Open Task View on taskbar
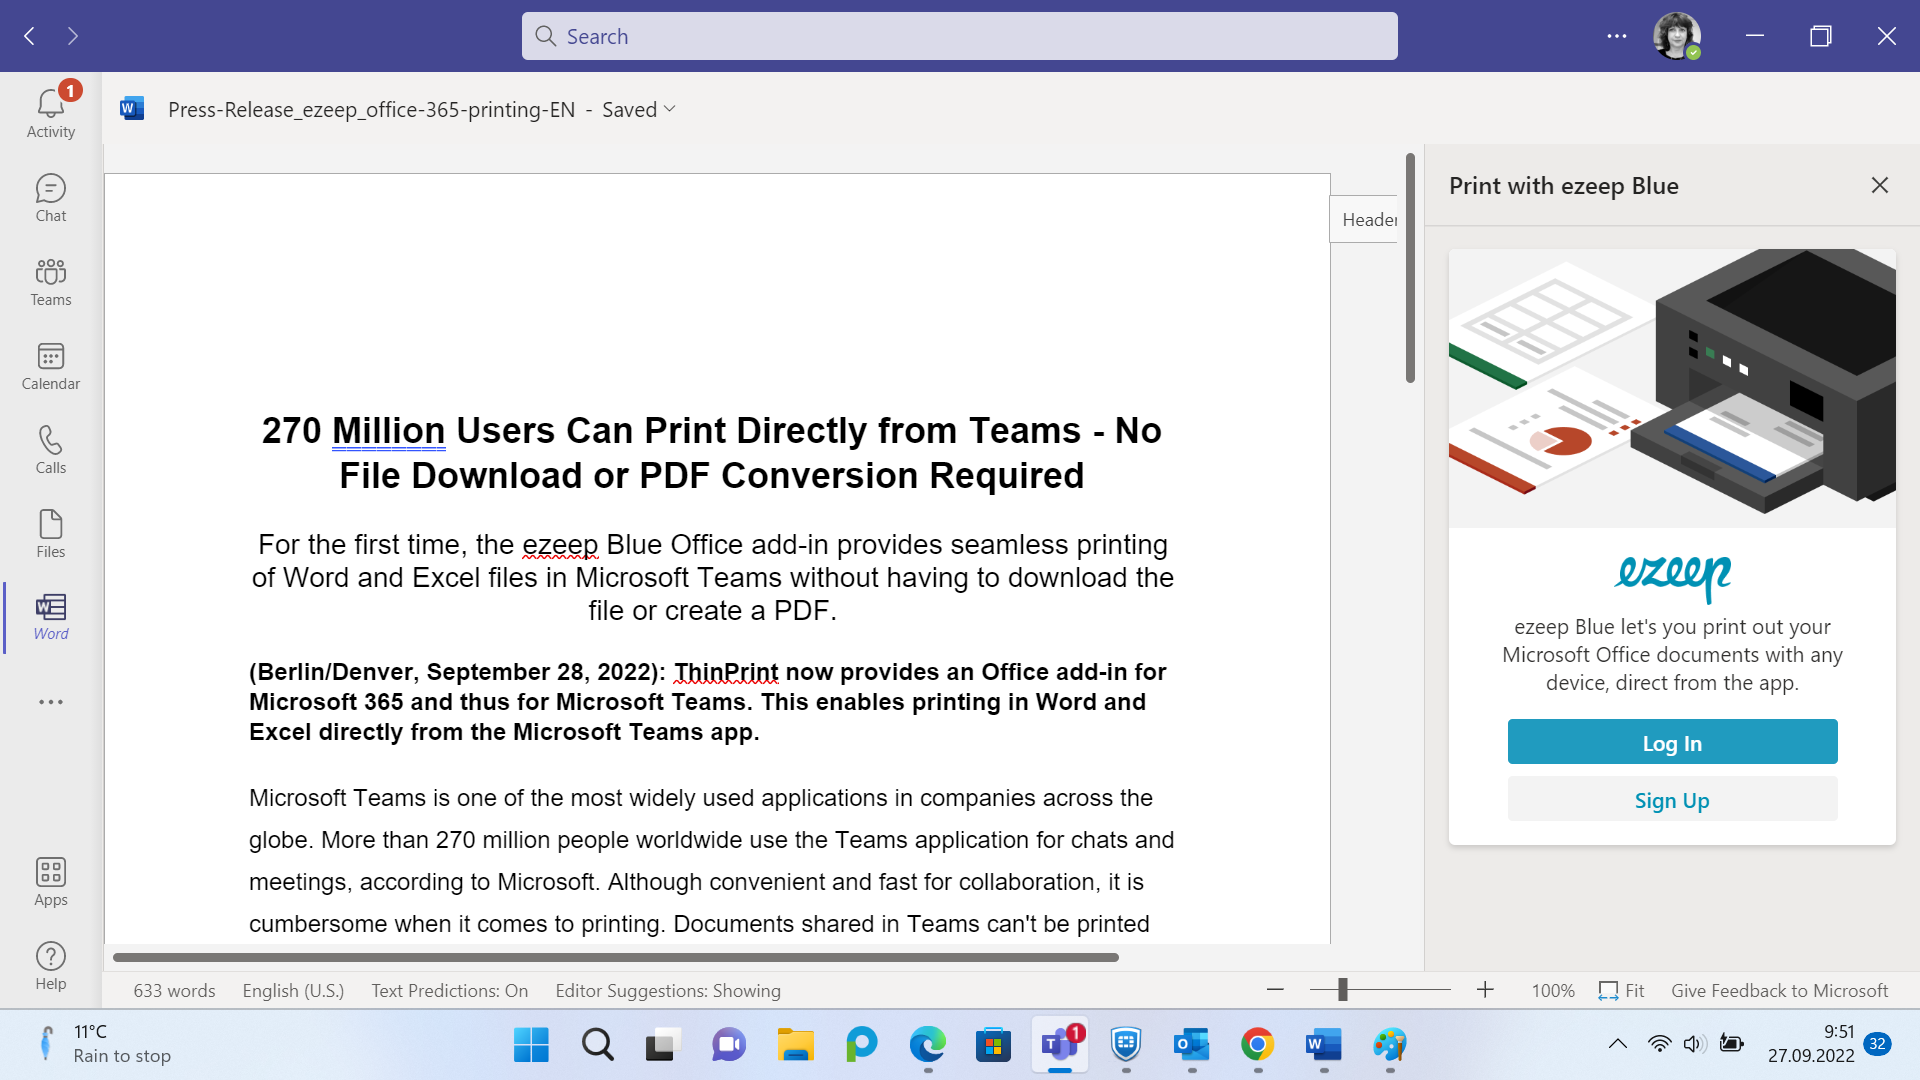1920x1080 pixels. point(663,1045)
